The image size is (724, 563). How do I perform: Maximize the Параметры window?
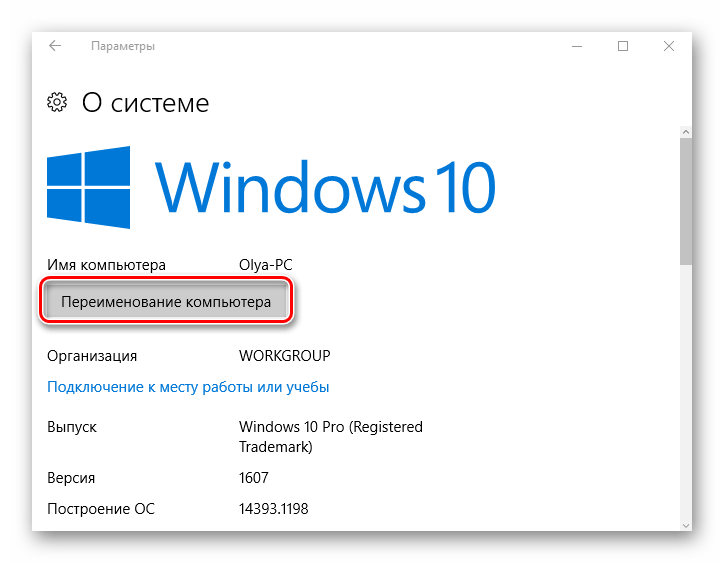(x=623, y=46)
